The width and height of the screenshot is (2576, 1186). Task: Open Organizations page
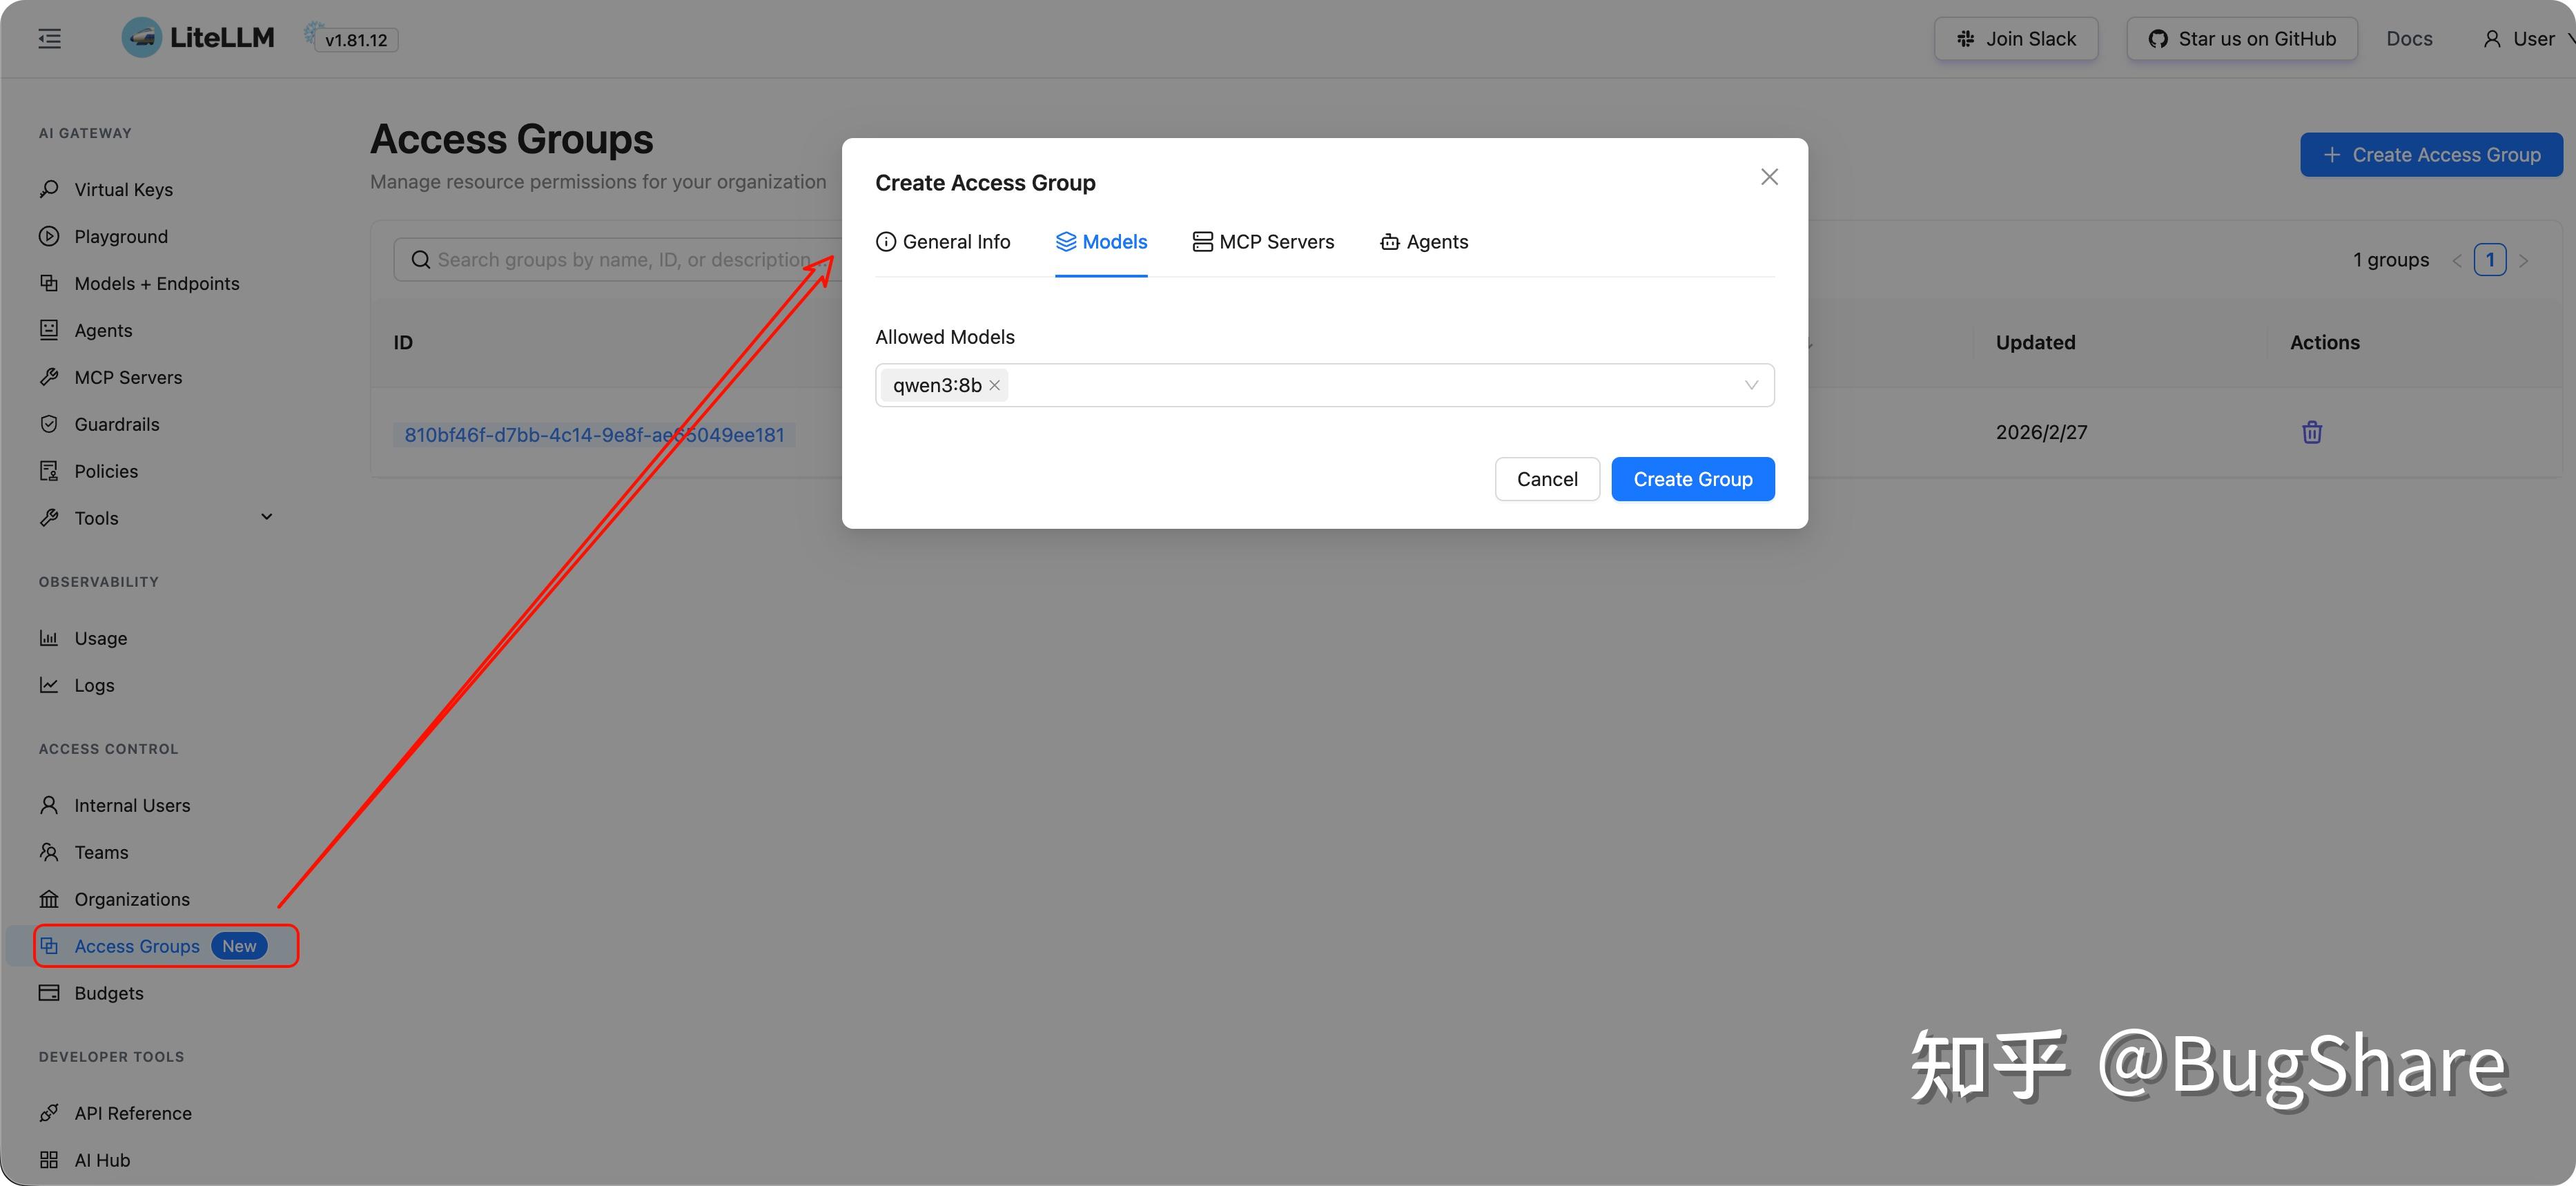pyautogui.click(x=131, y=899)
